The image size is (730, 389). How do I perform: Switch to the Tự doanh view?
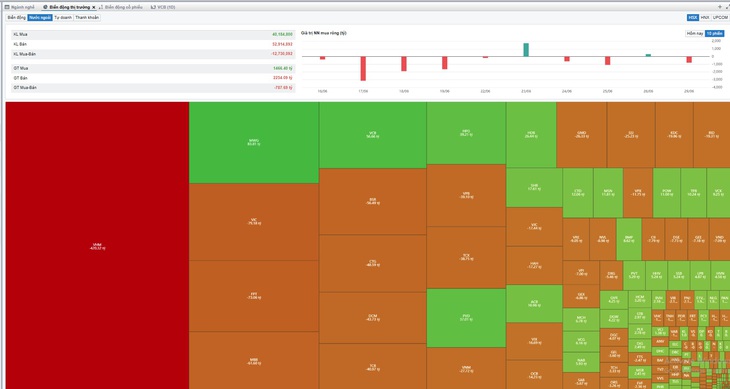63,18
